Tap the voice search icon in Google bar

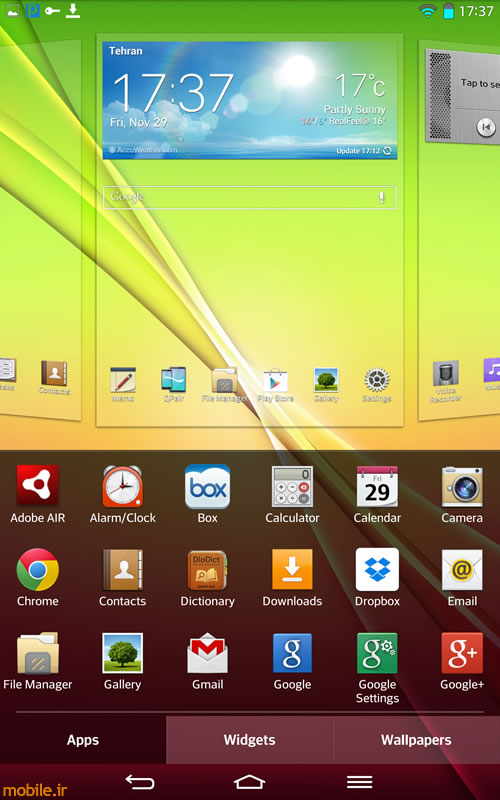coord(382,197)
